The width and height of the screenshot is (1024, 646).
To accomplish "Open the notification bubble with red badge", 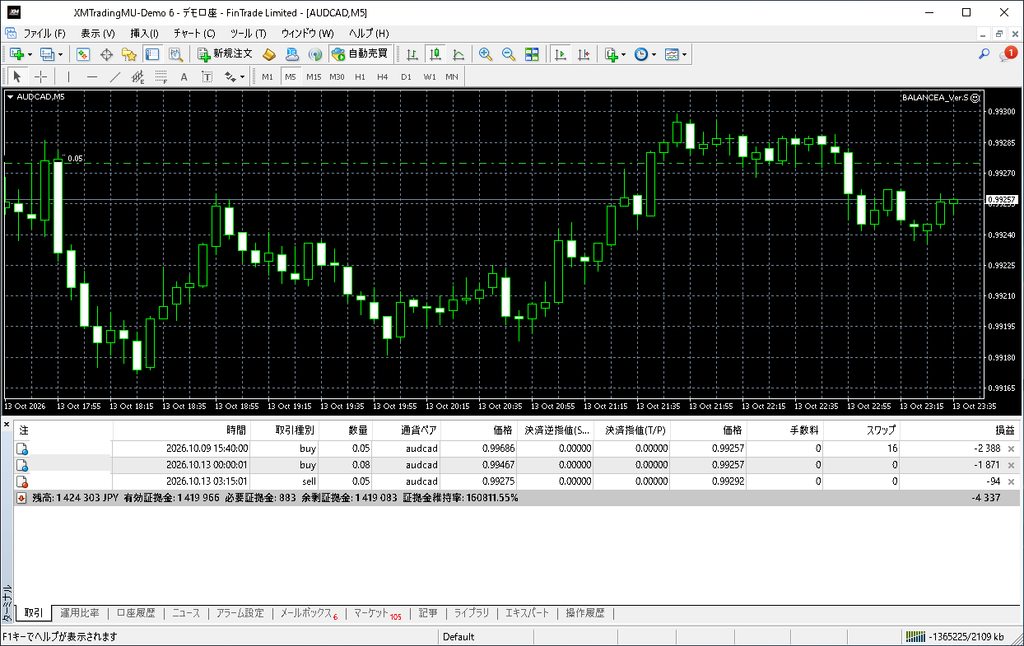I will coord(1008,54).
